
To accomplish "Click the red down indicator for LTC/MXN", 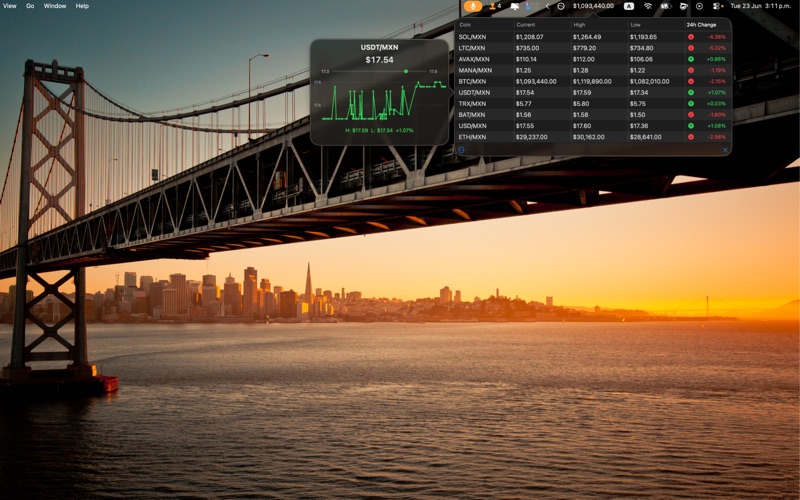I will [691, 48].
